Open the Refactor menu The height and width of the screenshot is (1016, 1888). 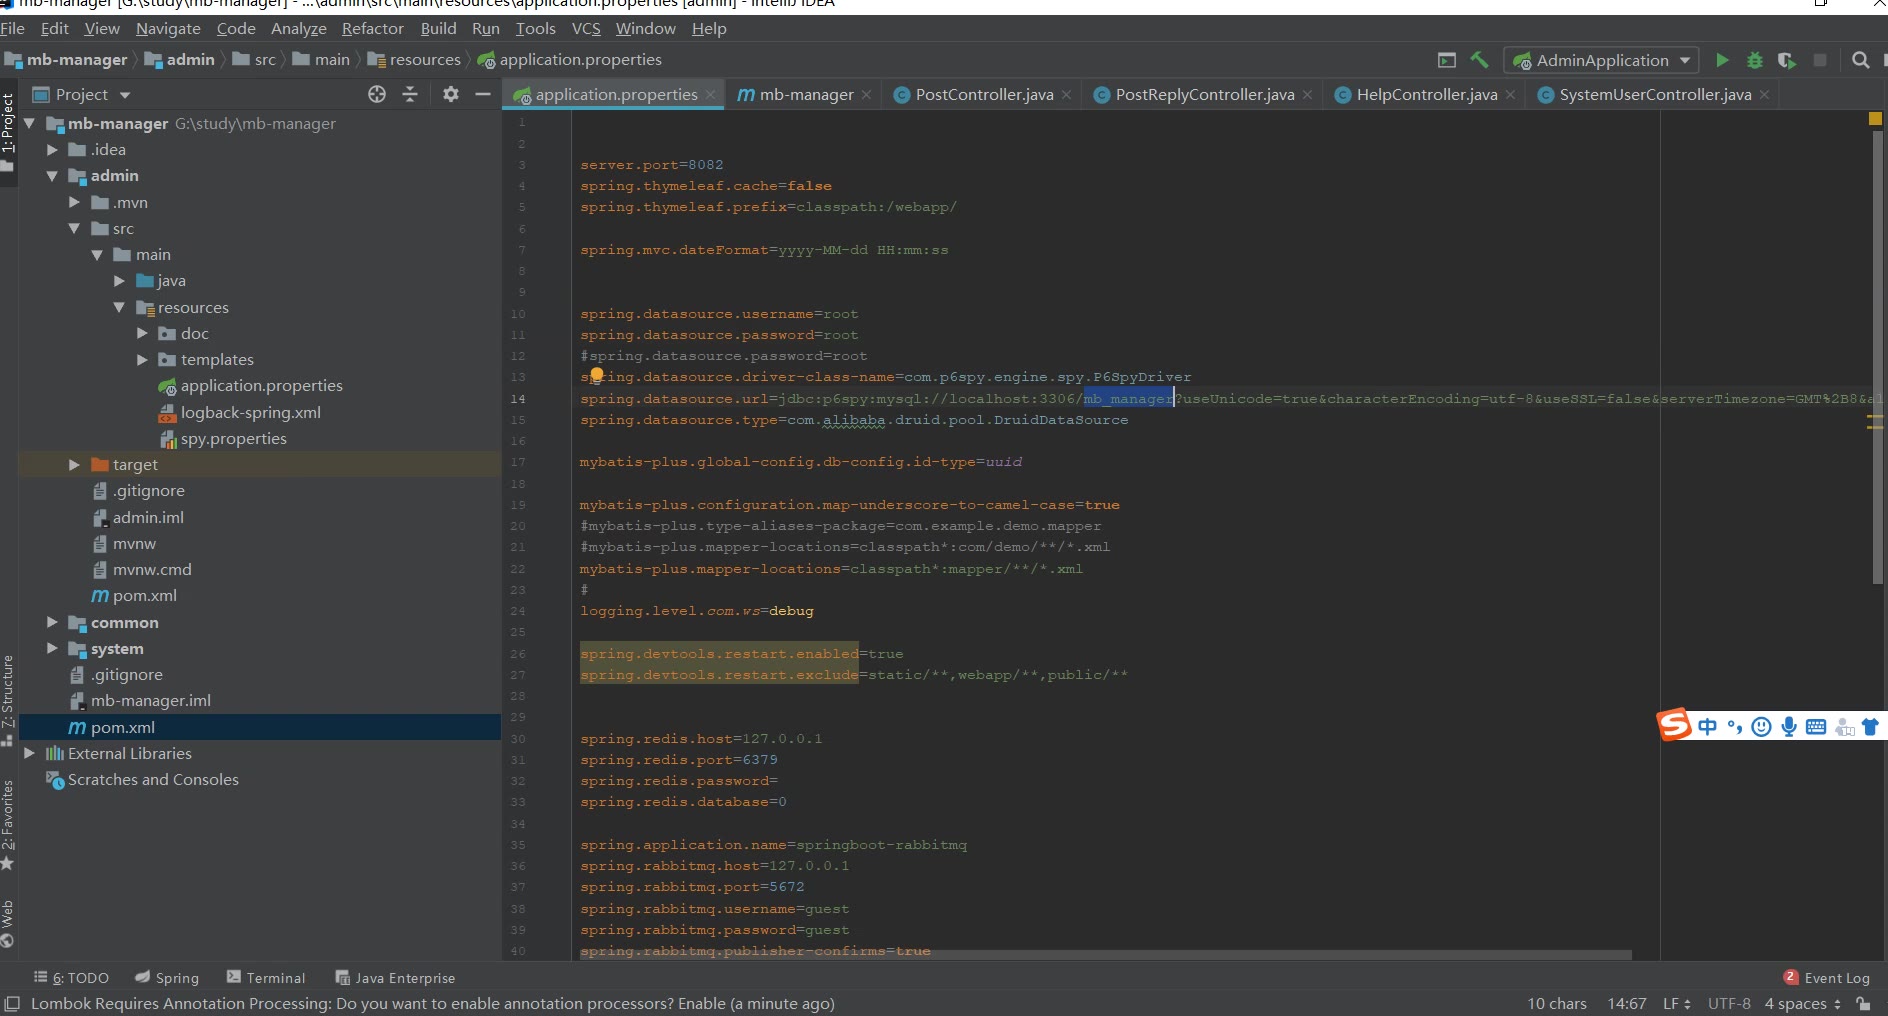tap(372, 29)
